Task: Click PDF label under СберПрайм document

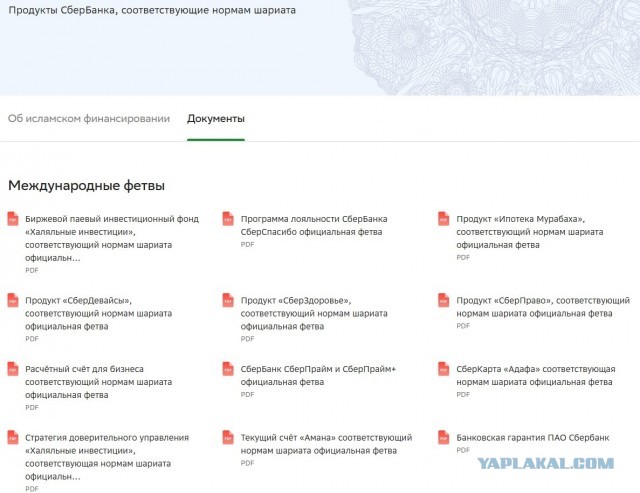Action: [x=247, y=394]
